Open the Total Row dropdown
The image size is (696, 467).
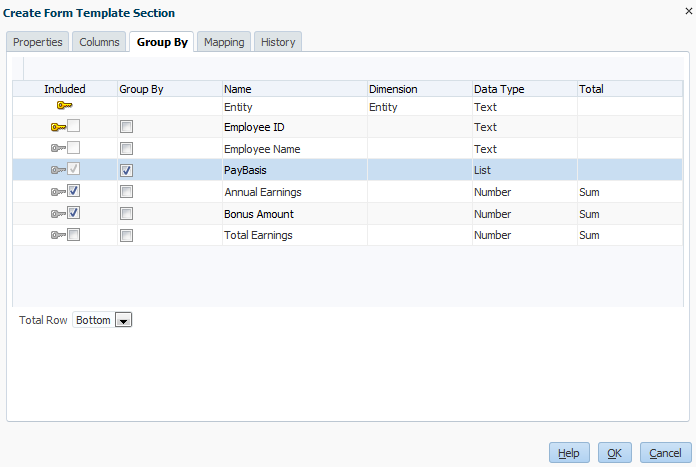(124, 320)
